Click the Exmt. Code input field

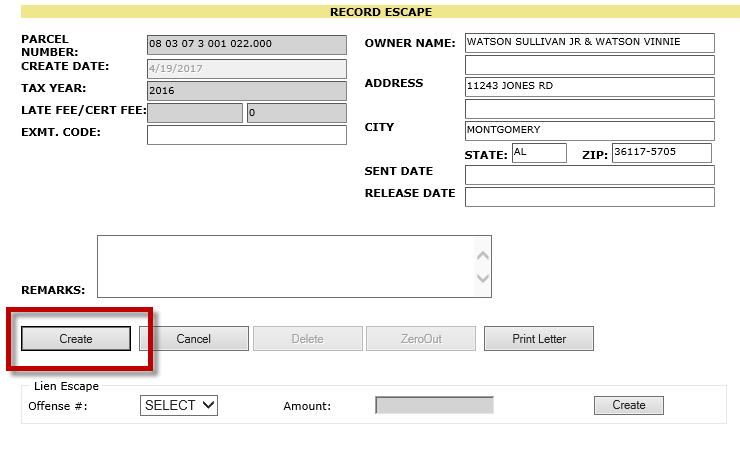pyautogui.click(x=247, y=135)
